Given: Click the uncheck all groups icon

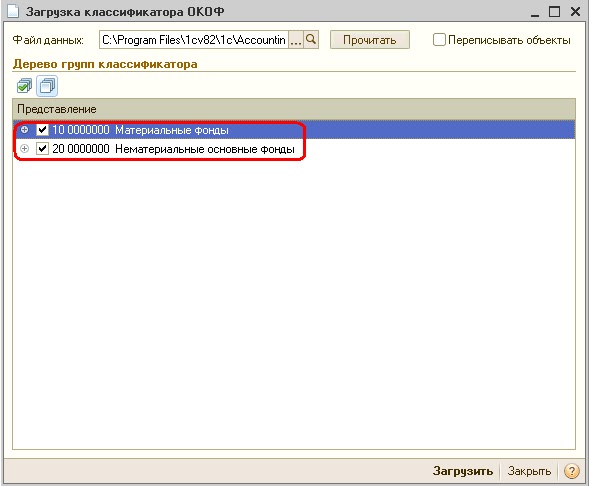Looking at the screenshot, I should click(47, 86).
